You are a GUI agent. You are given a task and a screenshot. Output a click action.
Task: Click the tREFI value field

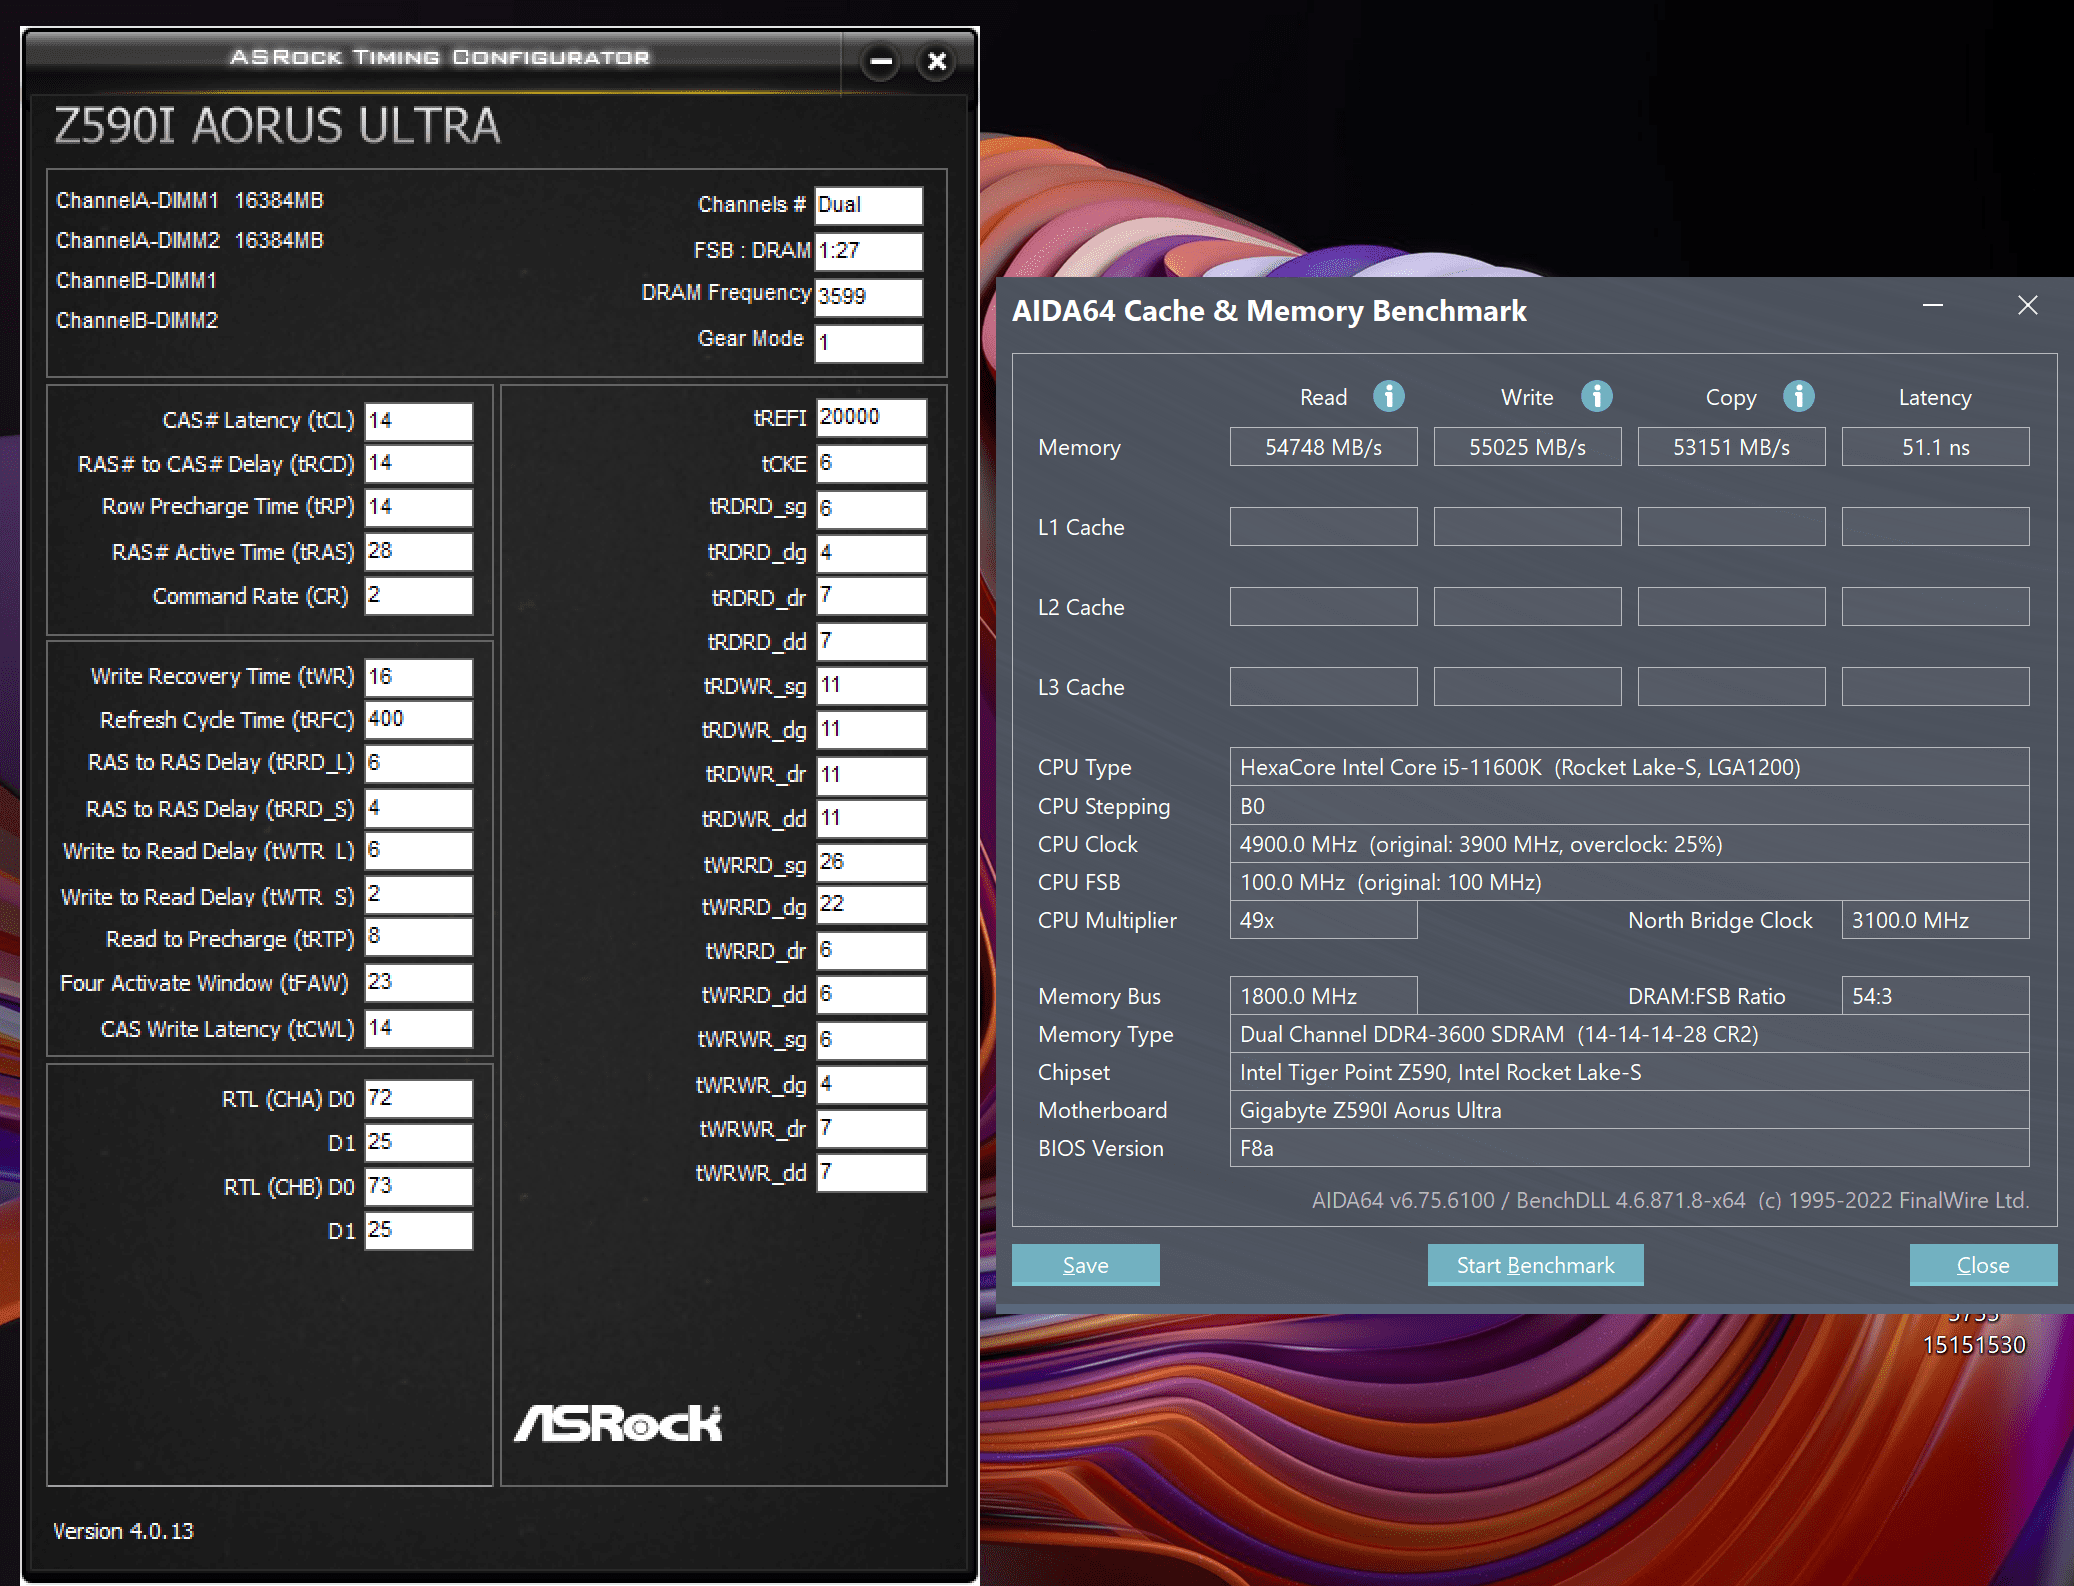[x=871, y=418]
